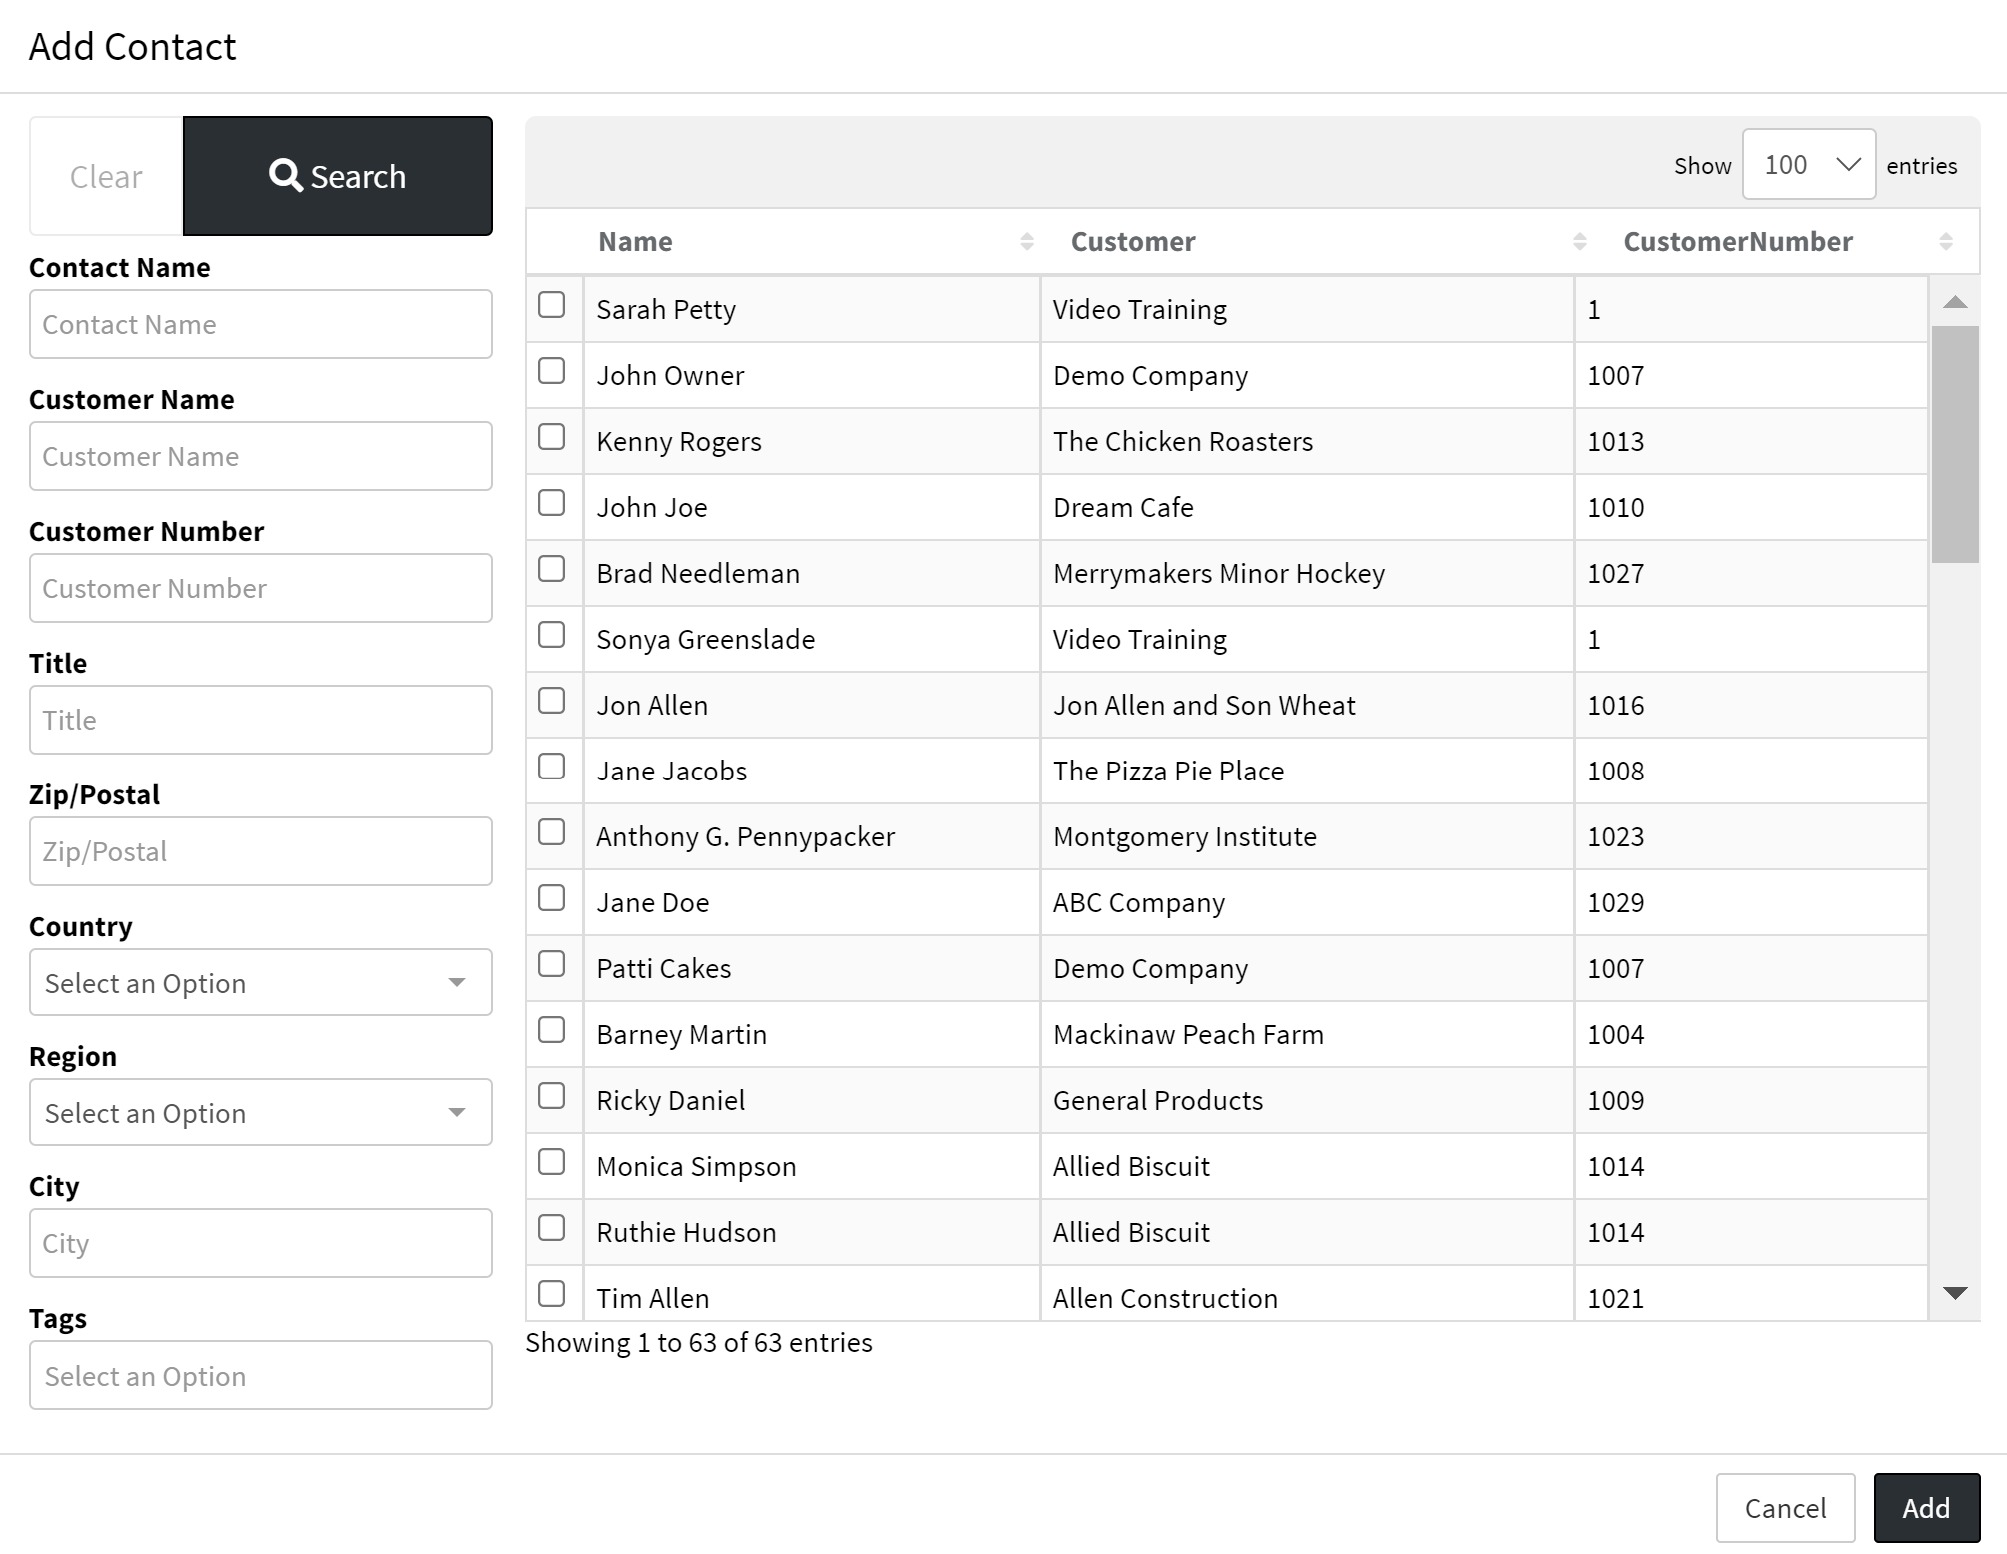Open the Region select dropdown
This screenshot has width=2007, height=1554.
[x=260, y=1113]
